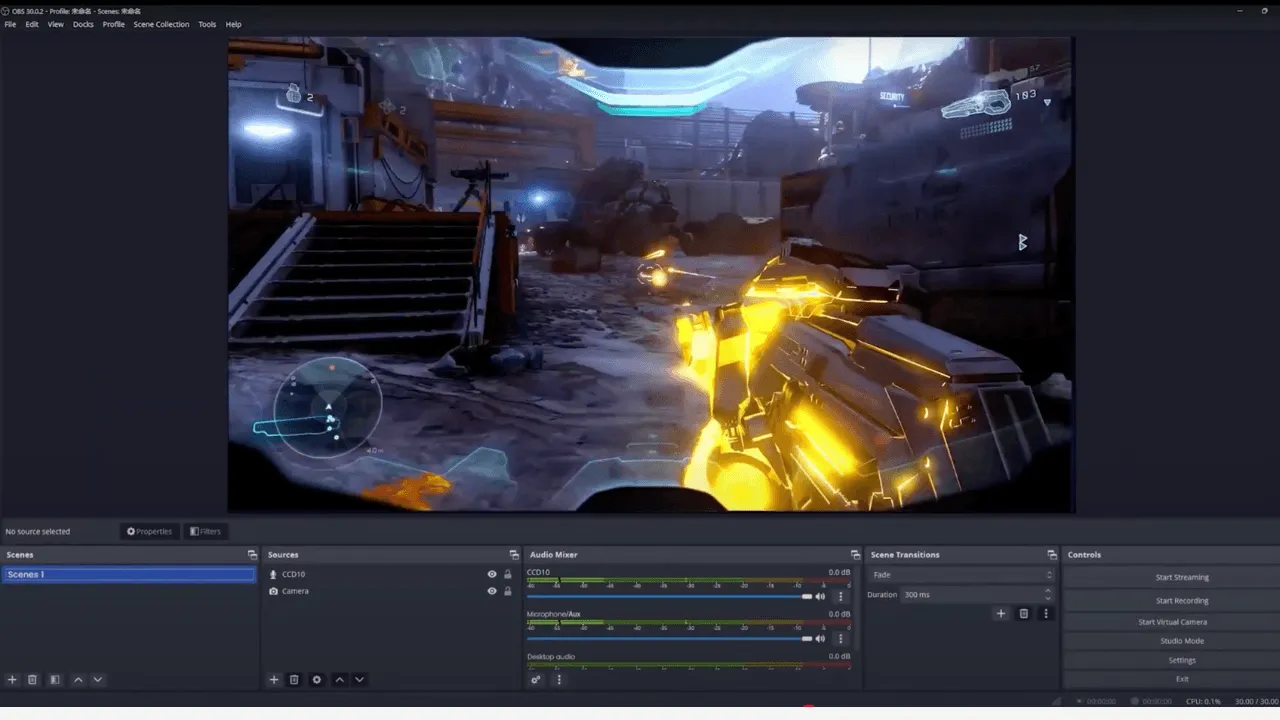The height and width of the screenshot is (720, 1280).
Task: Click the microphone icon beside CCD10 source
Action: coord(274,574)
